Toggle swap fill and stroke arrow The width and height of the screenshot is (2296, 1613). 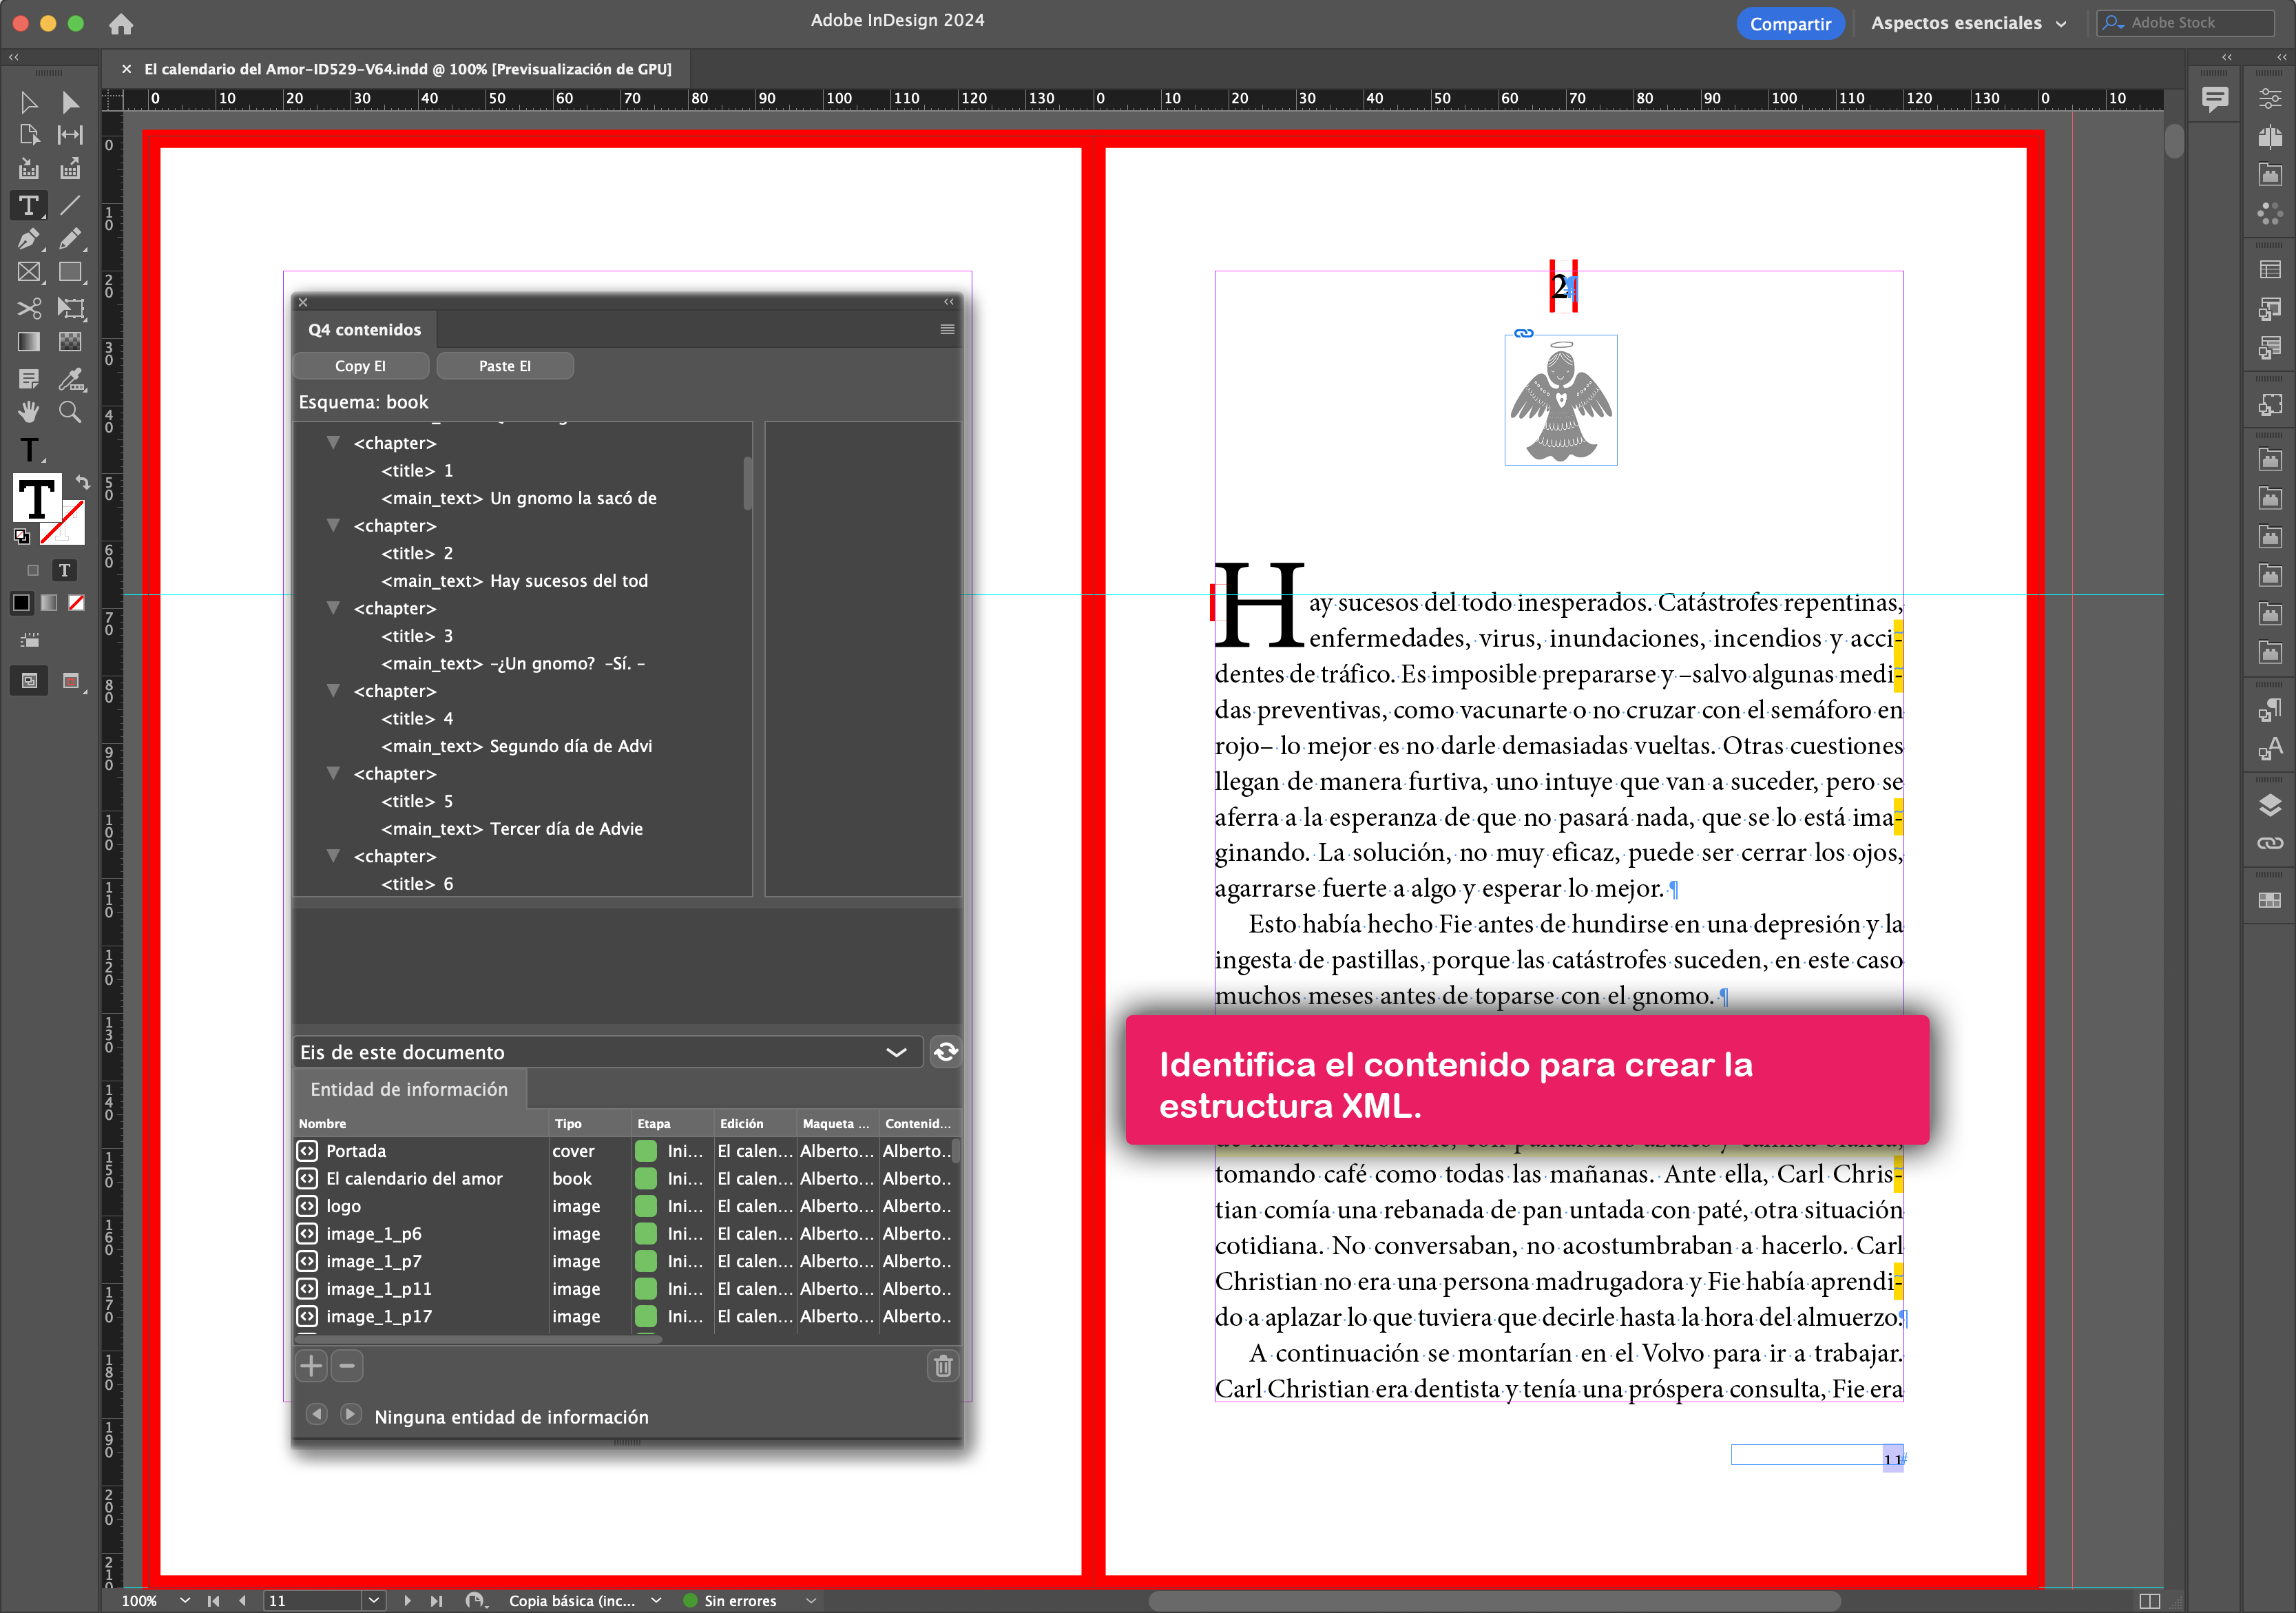[x=82, y=482]
